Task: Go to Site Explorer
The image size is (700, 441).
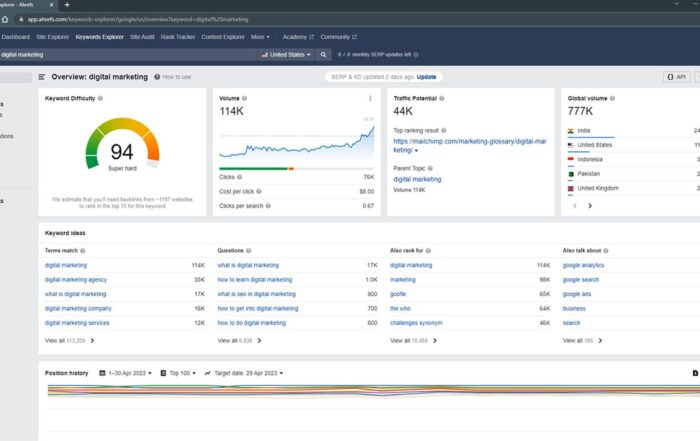Action: (x=53, y=37)
